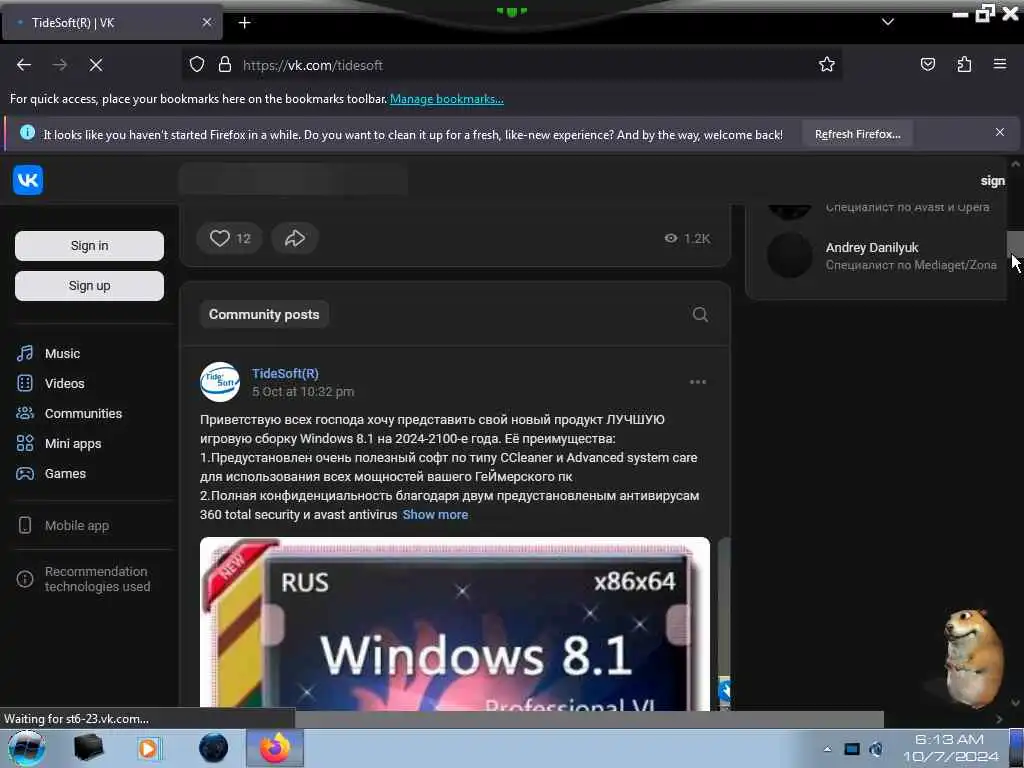Click post date 5 Oct at 10:32 pm
This screenshot has width=1024, height=768.
pos(303,392)
